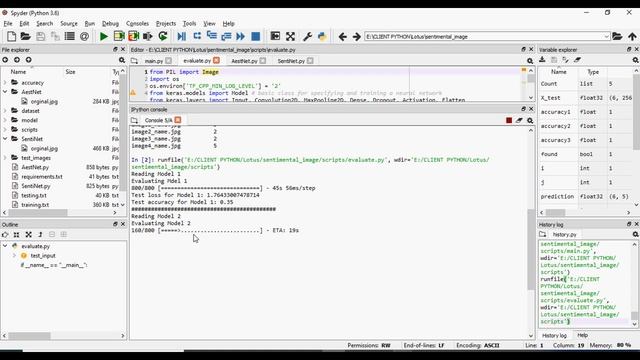Go to cursor position icon in Outline
Screen dimensions: 640x360
(5, 234)
